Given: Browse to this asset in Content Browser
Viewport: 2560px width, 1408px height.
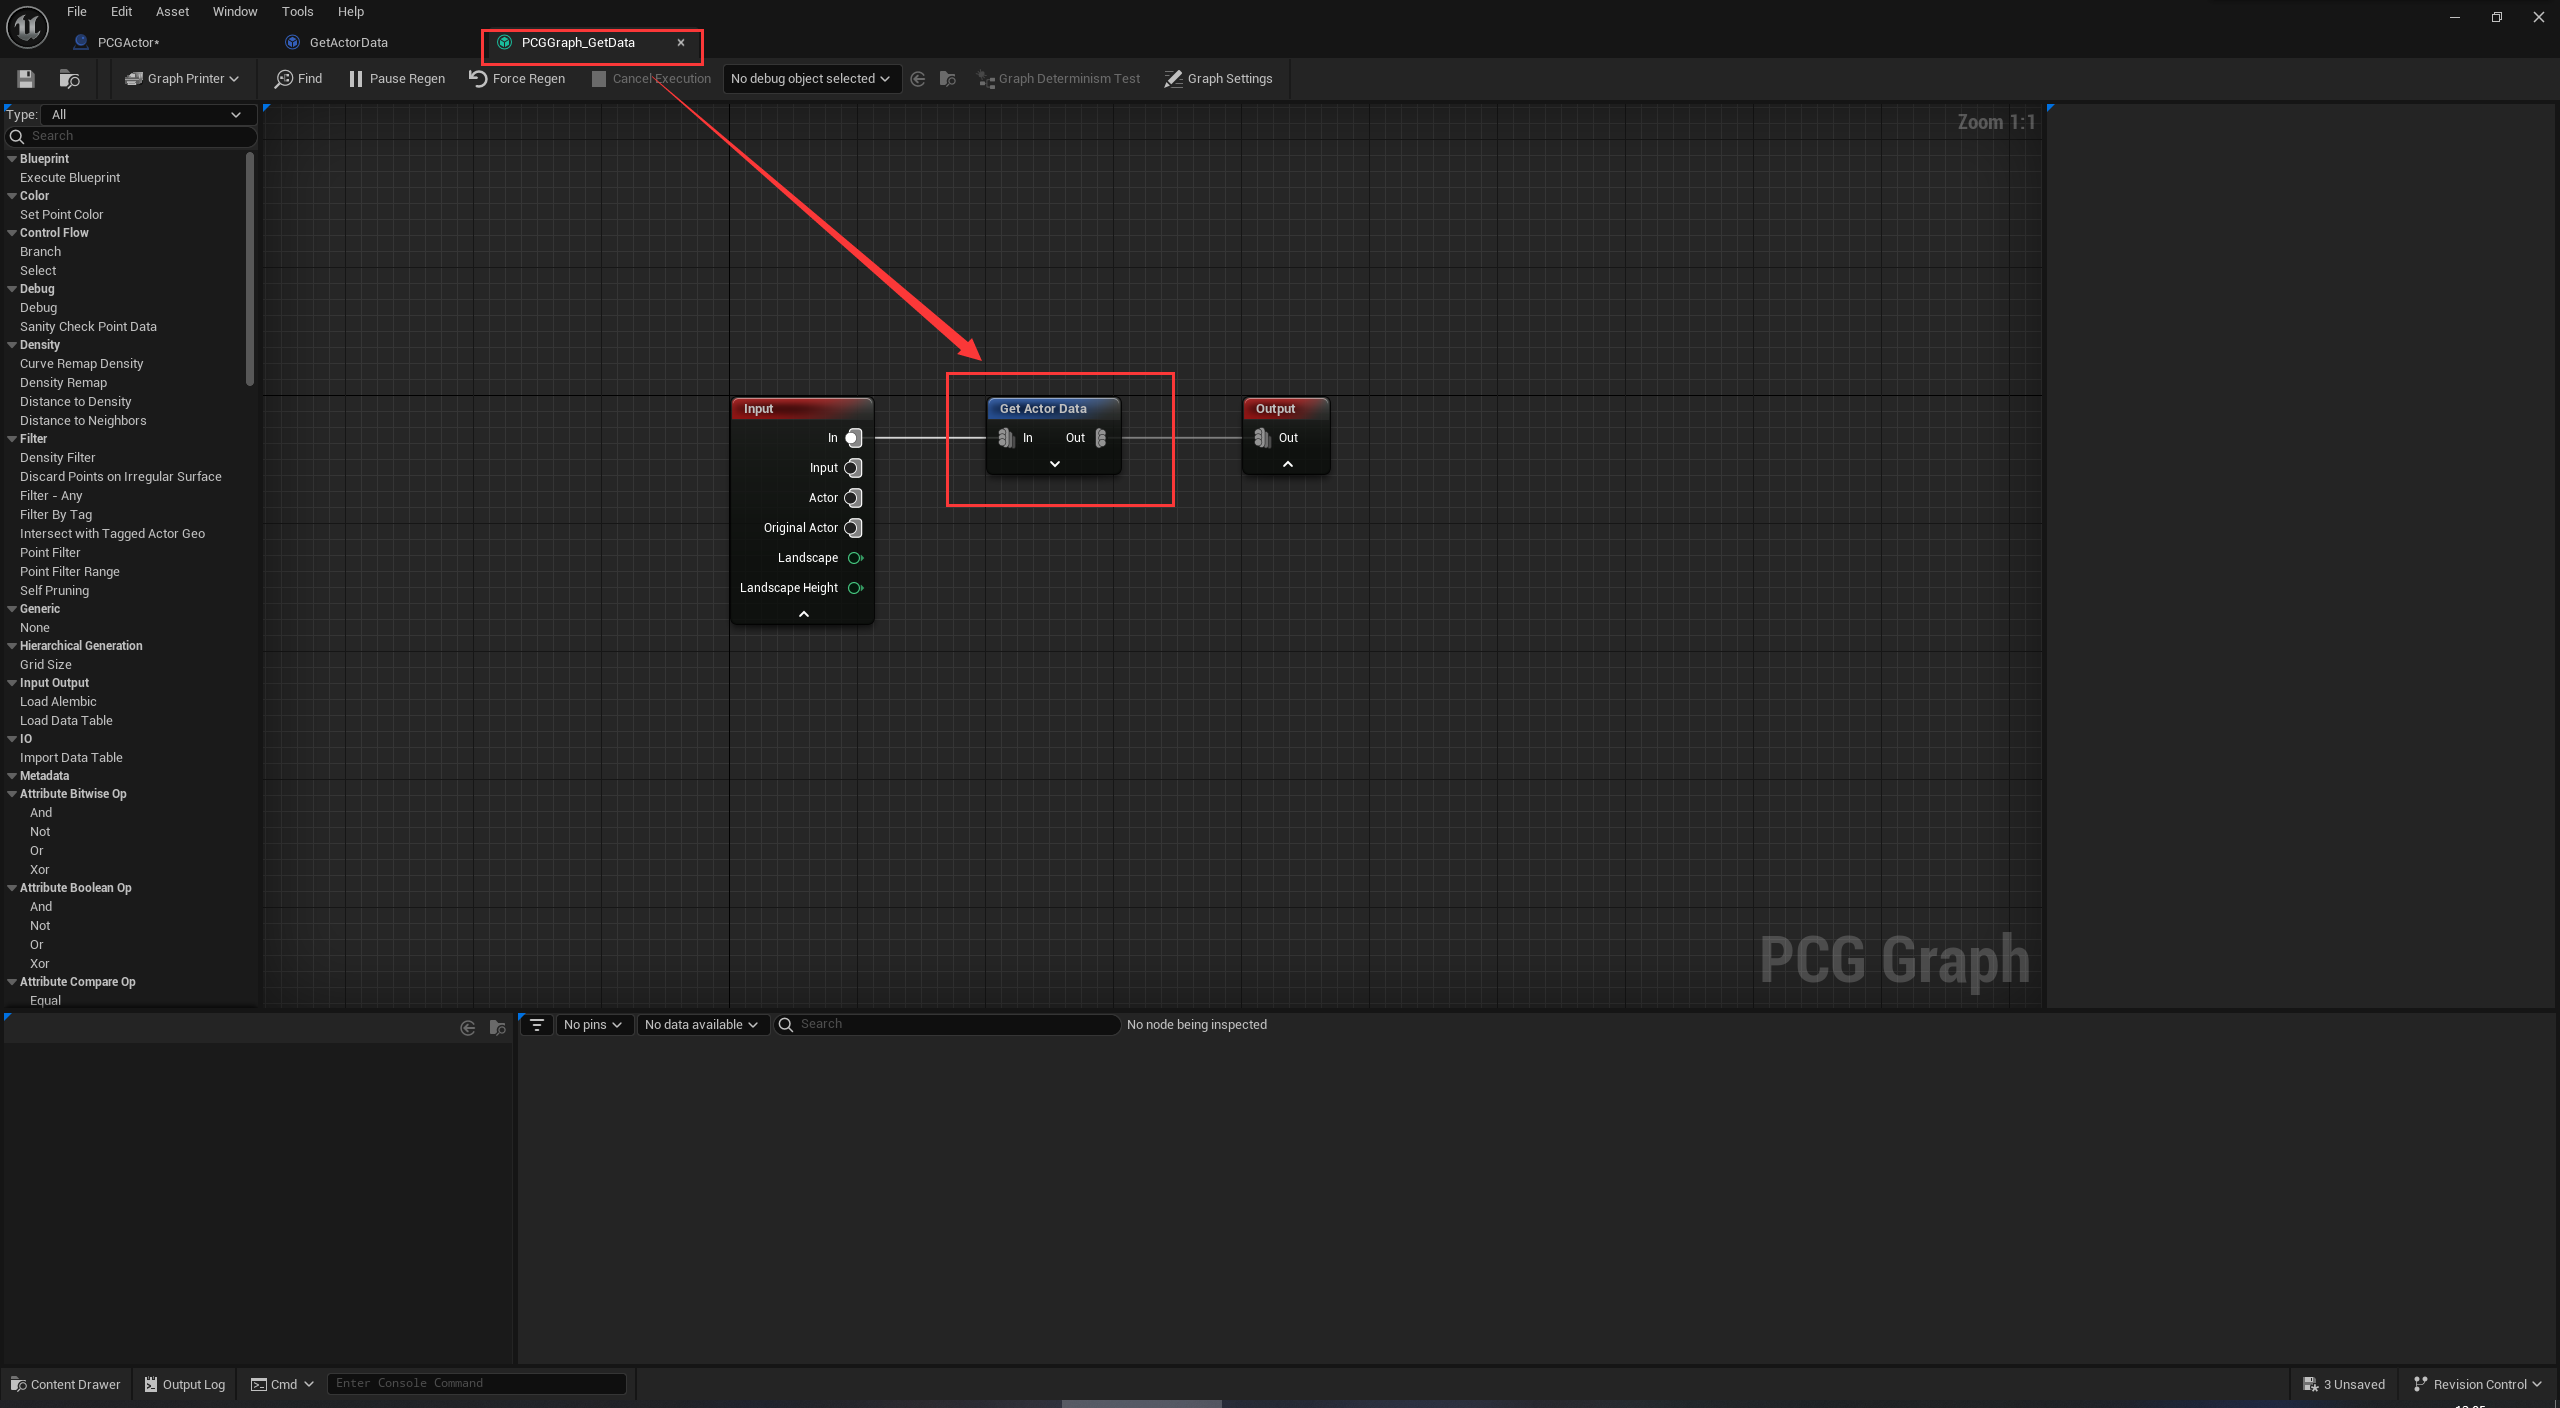Looking at the screenshot, I should 68,78.
